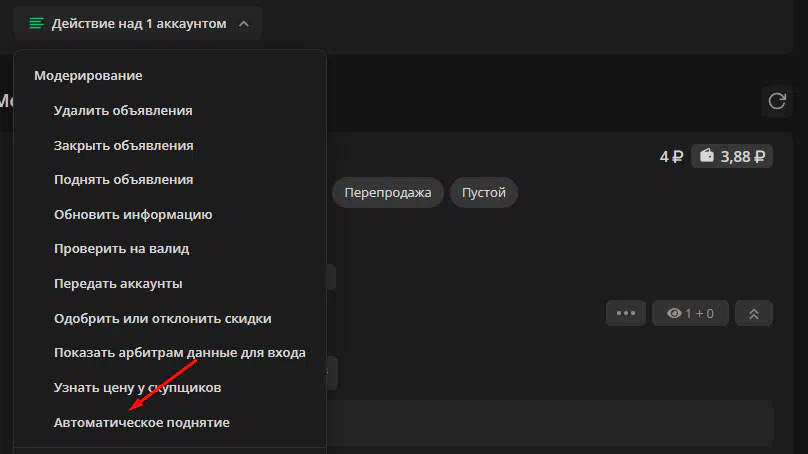Viewport: 808px width, 454px height.
Task: Collapse the 'Действие над 1 аккаунтом' dropdown
Action: pos(138,23)
